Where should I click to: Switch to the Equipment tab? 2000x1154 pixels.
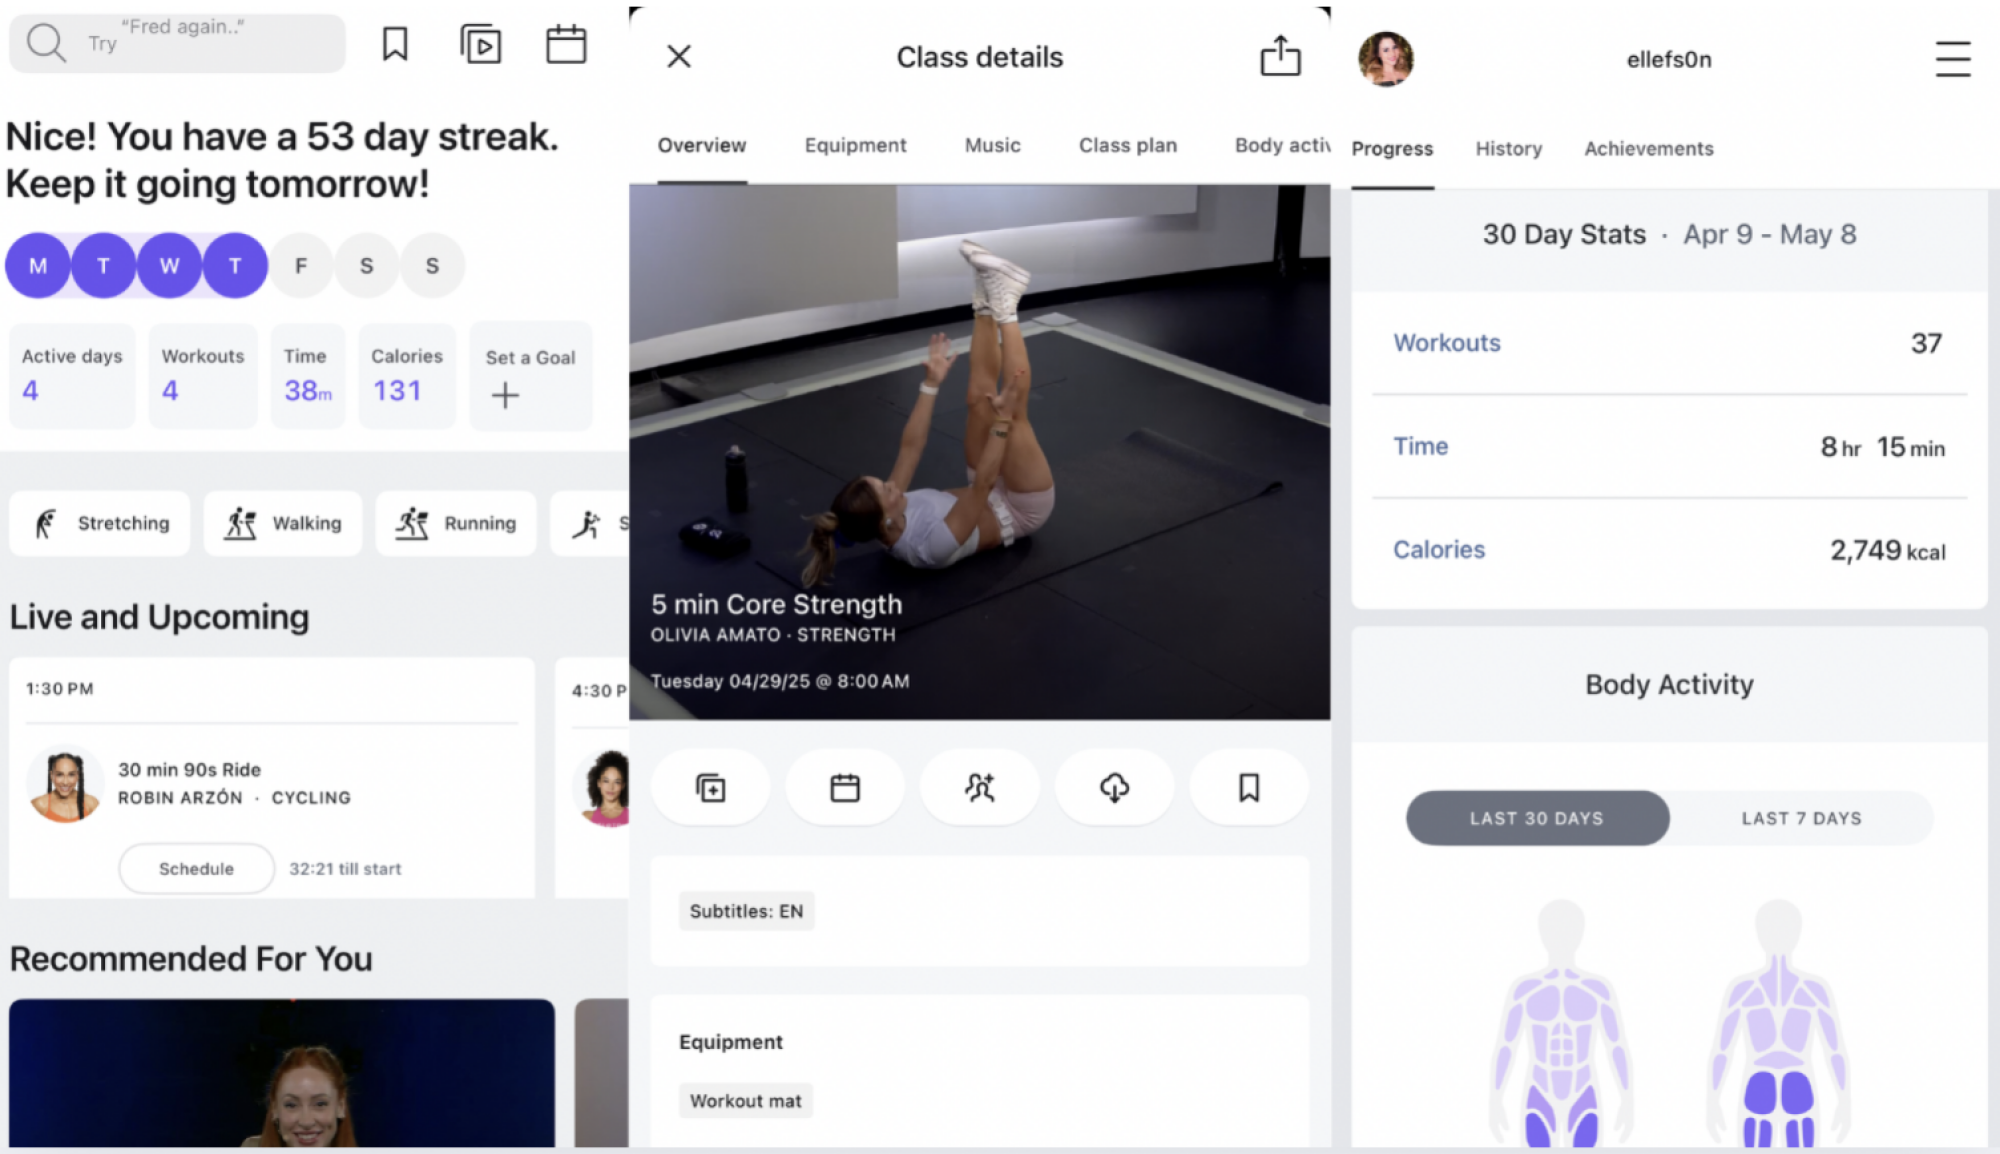pyautogui.click(x=855, y=146)
